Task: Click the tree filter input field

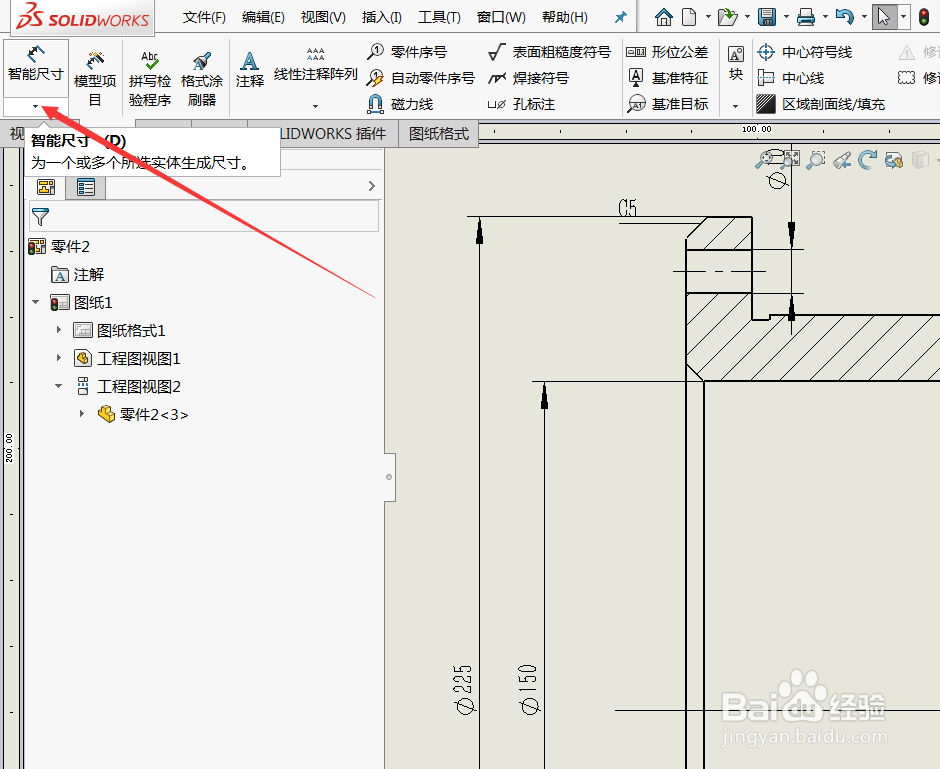Action: [x=204, y=216]
